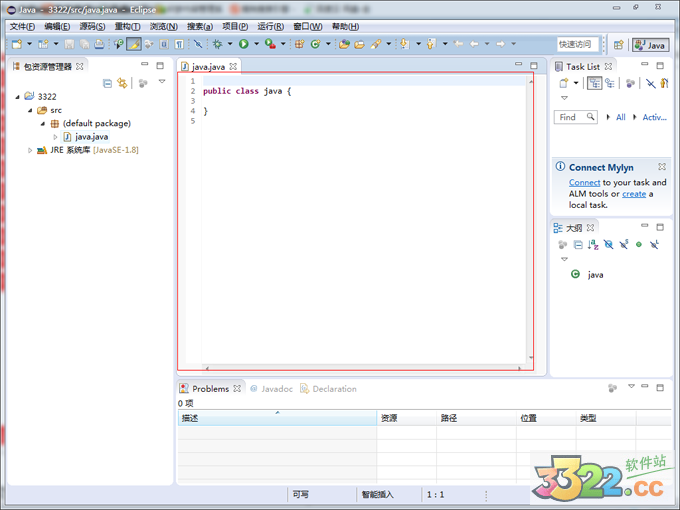This screenshot has height=510, width=680.
Task: Switch to the Javadoc tab
Action: (271, 389)
